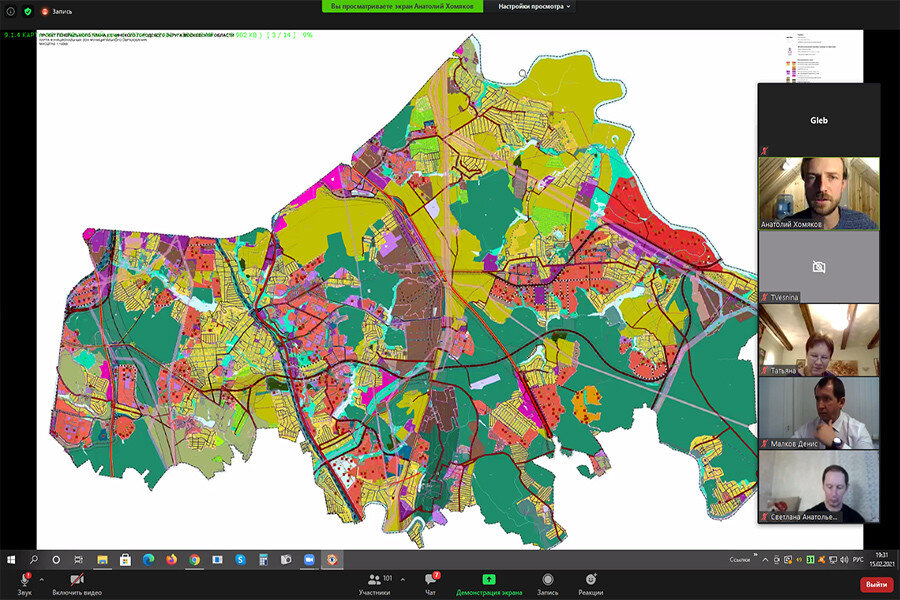
Task: Click muted mic icon on Gleb tile
Action: (765, 151)
